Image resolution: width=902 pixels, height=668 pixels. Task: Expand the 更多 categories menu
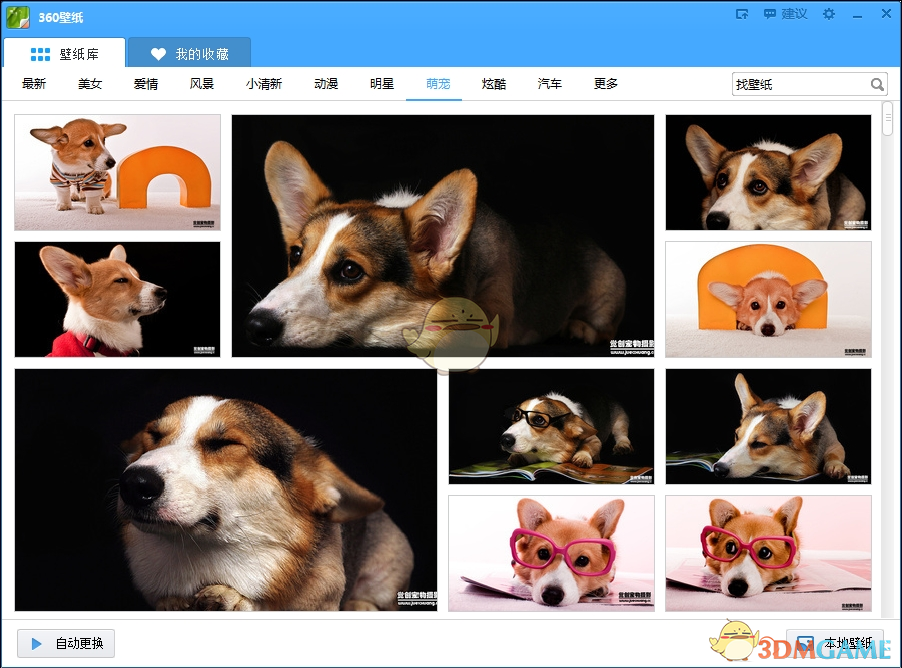606,84
